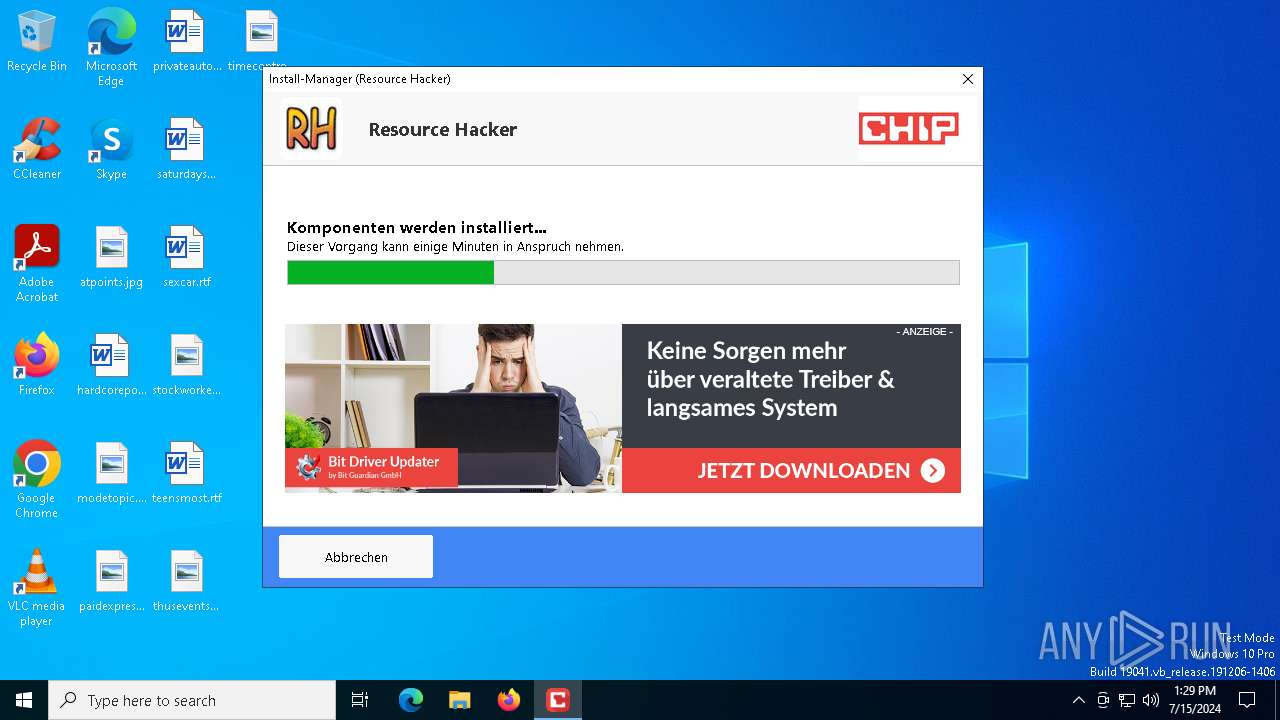Select the modetopic image file icon
The height and width of the screenshot is (720, 1280).
pyautogui.click(x=111, y=473)
